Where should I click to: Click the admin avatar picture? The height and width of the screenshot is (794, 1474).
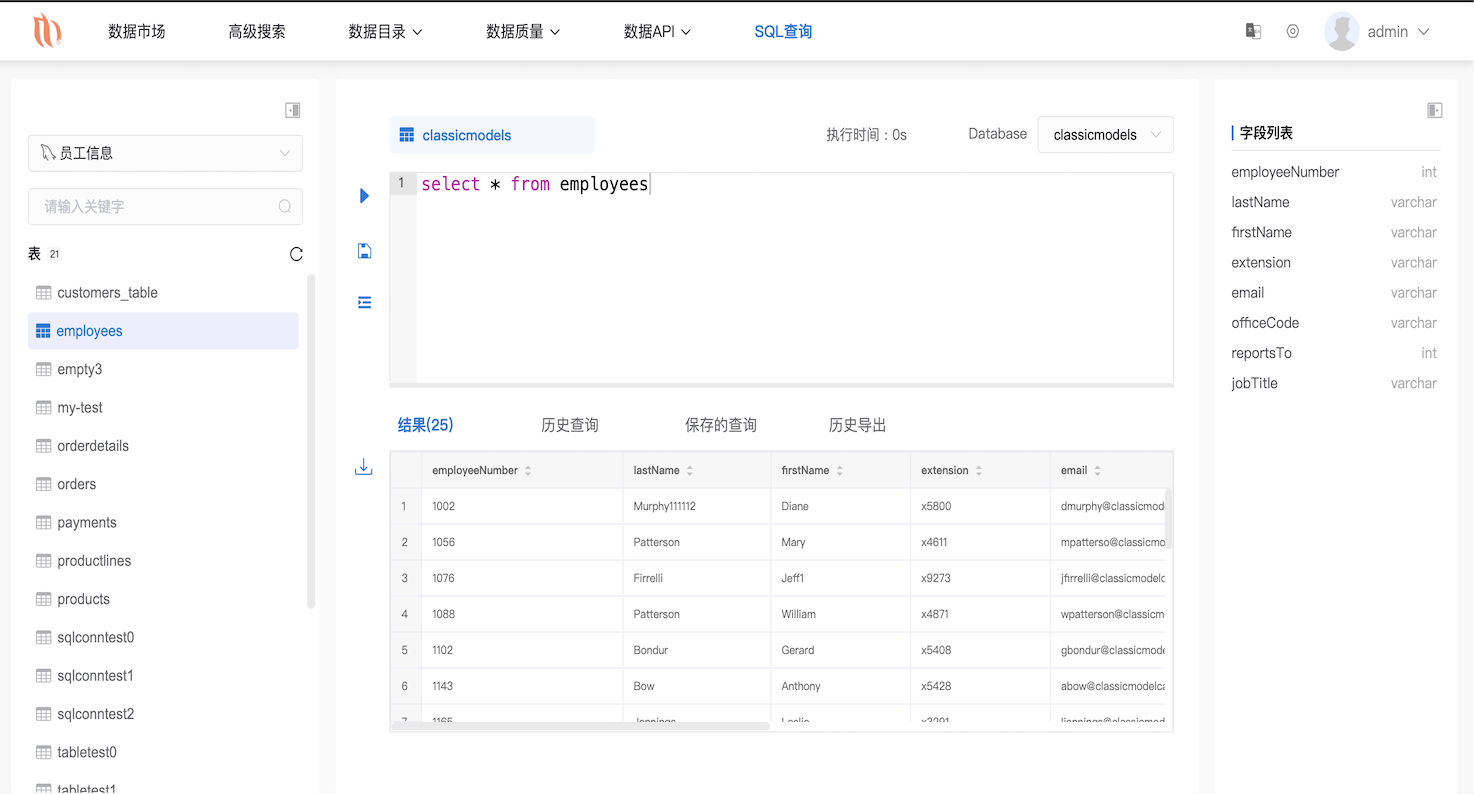1341,31
